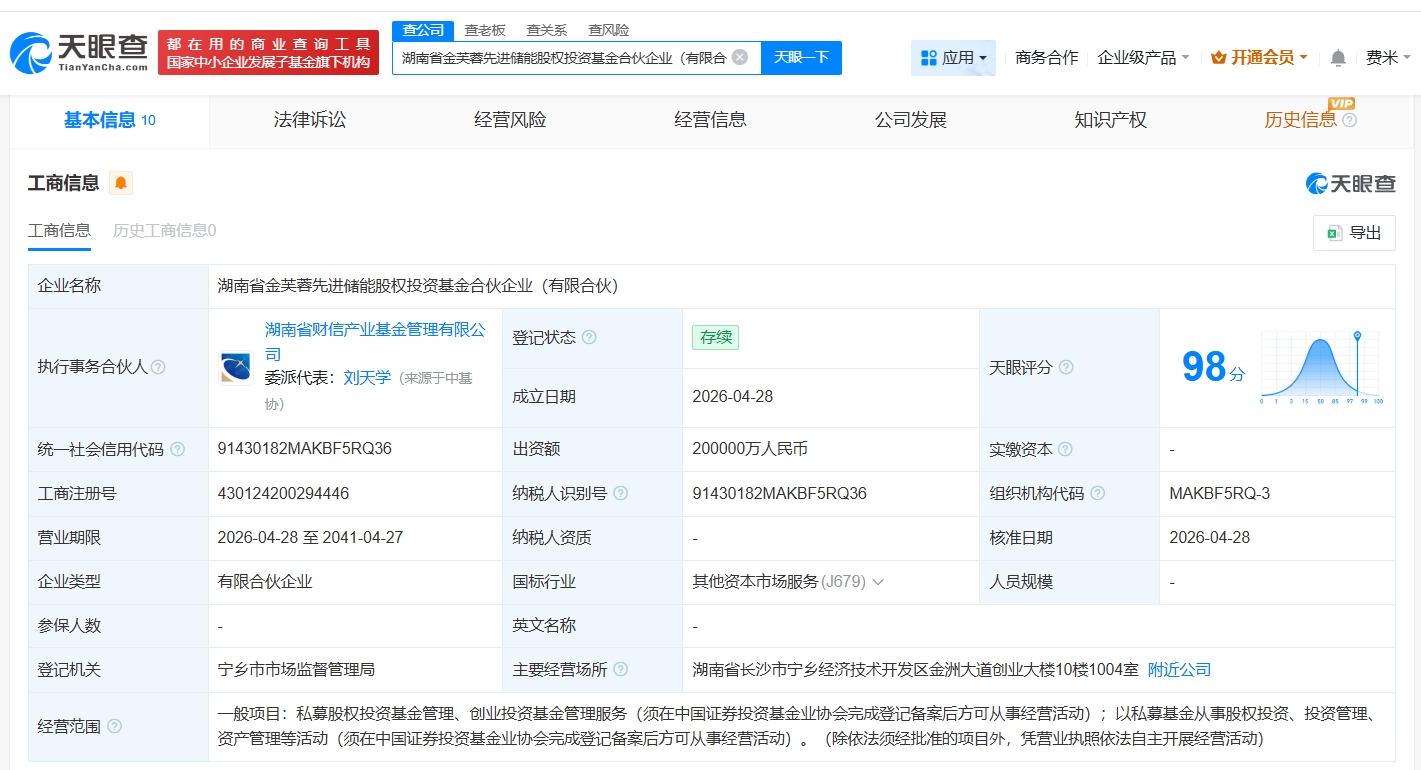This screenshot has height=770, width=1421.
Task: Open the 刘天学 representative link
Action: coord(367,378)
